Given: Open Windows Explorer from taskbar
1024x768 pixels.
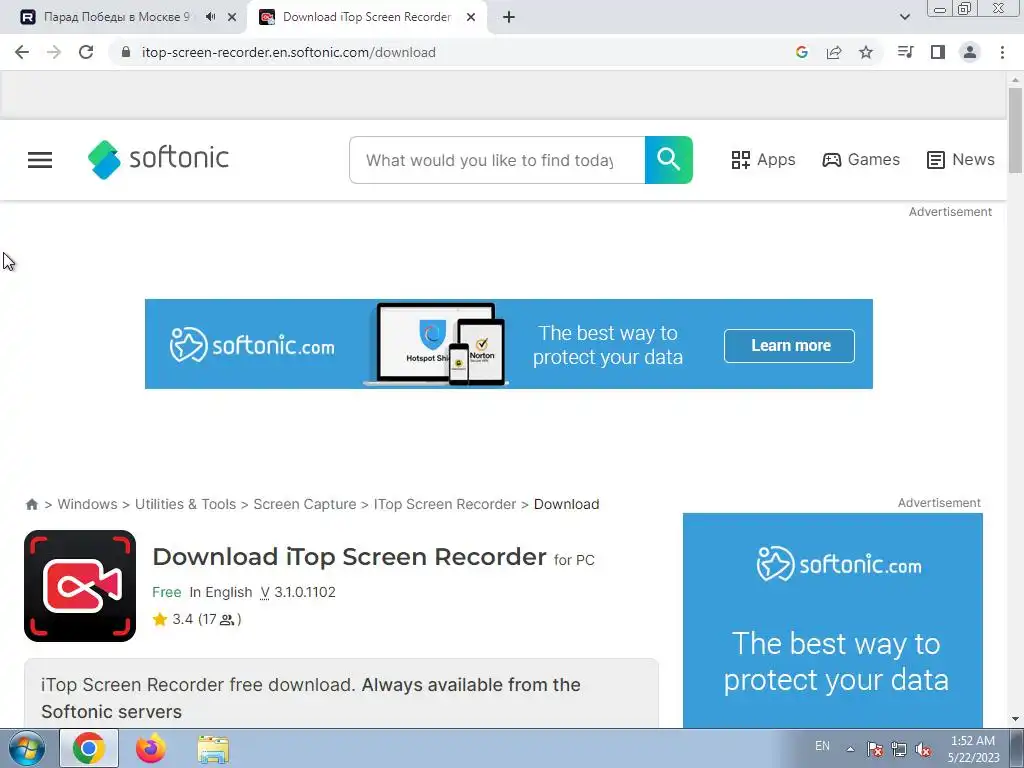Looking at the screenshot, I should click(x=213, y=749).
